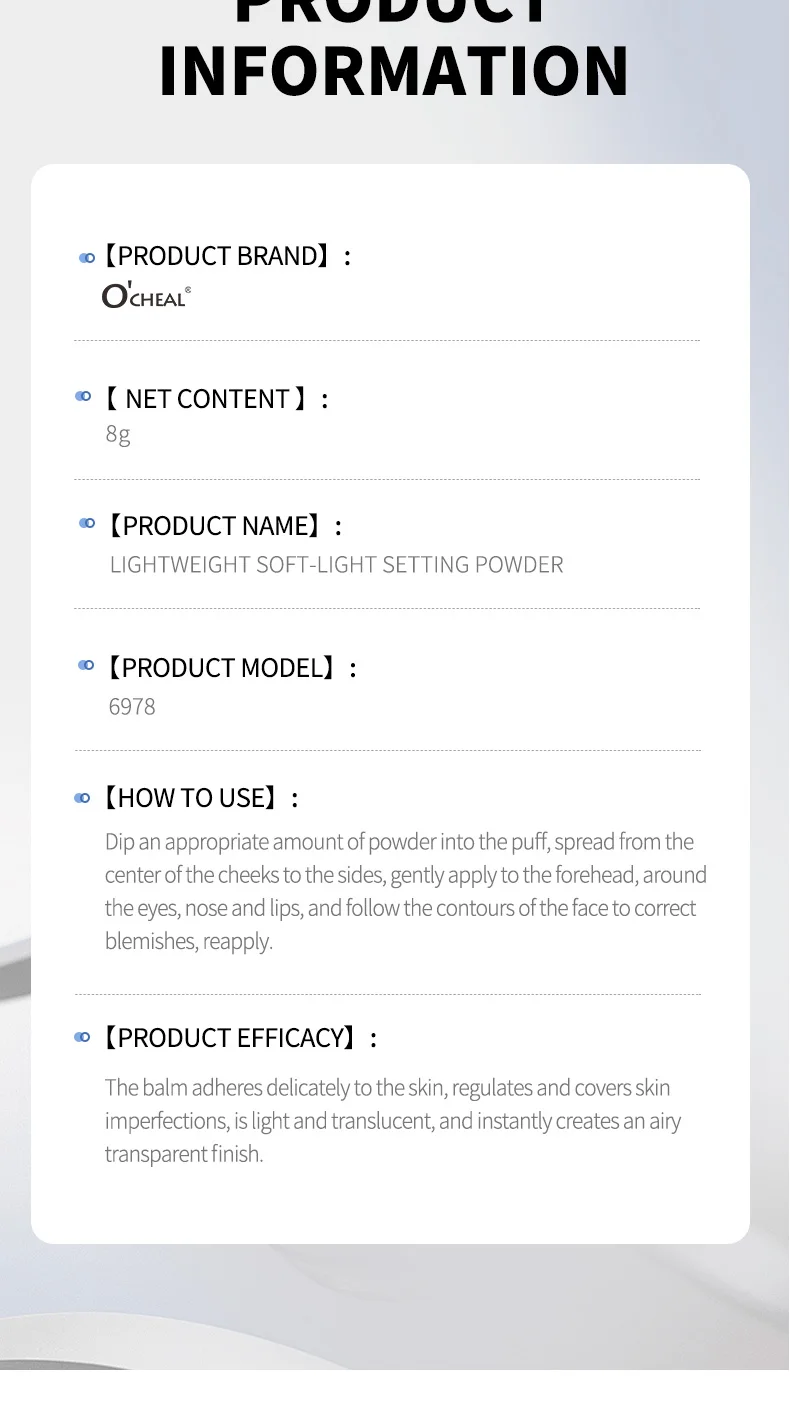Click the bullet icon beside PRODUCT NAME
The height and width of the screenshot is (1414, 790).
[87, 523]
